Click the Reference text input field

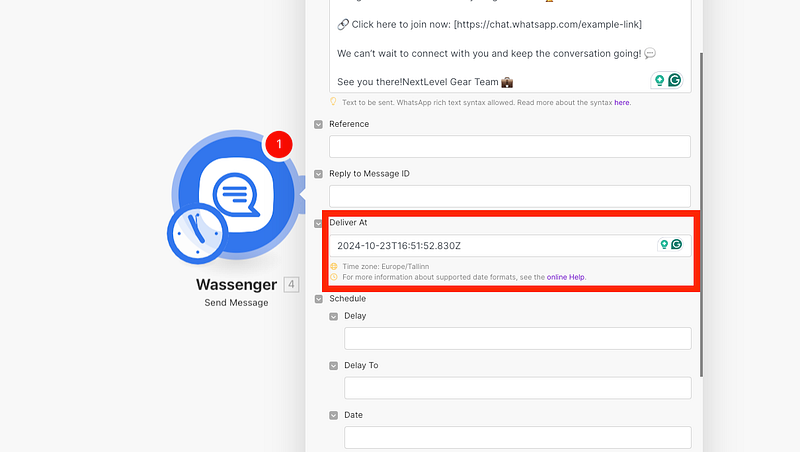click(x=509, y=147)
